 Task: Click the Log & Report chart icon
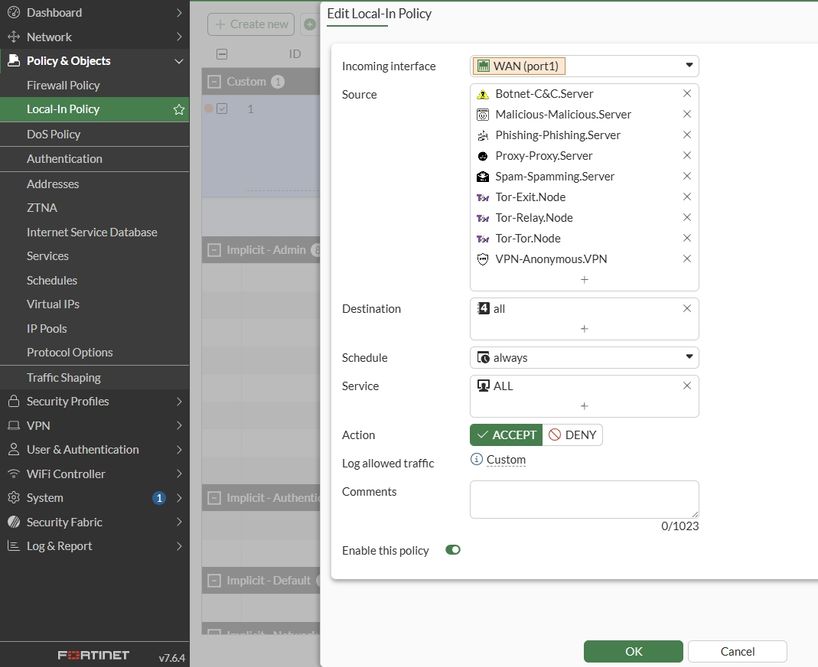(14, 545)
